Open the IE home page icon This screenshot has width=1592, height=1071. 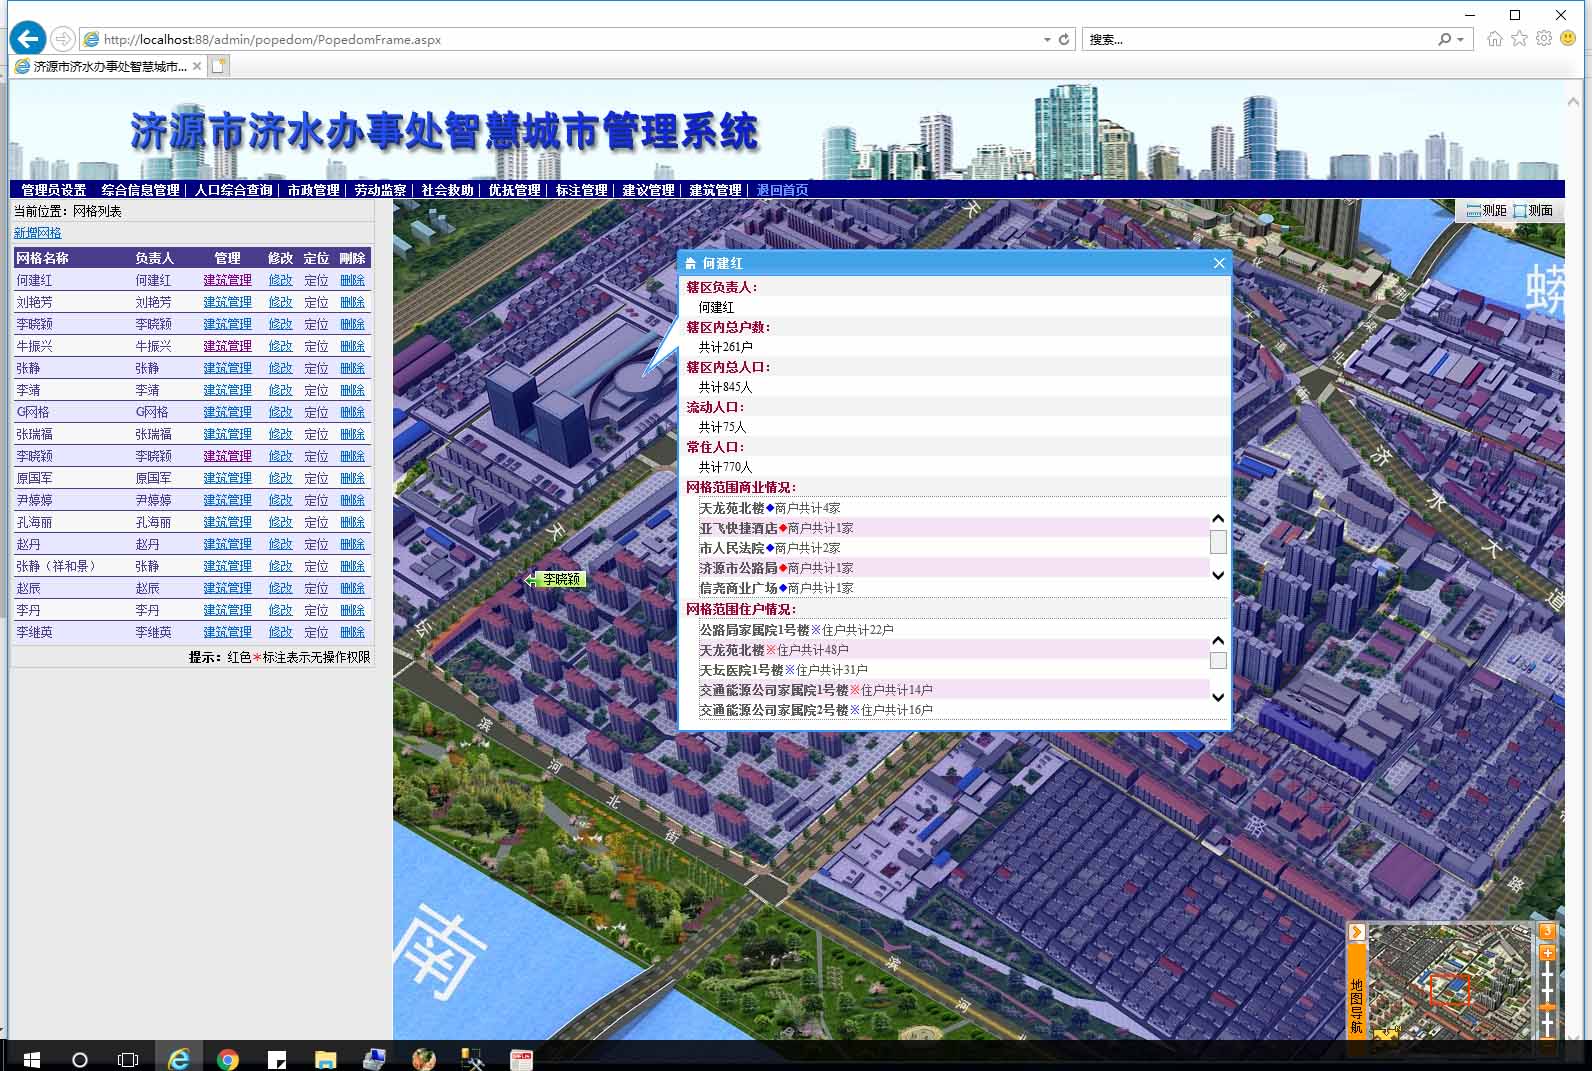[1494, 39]
